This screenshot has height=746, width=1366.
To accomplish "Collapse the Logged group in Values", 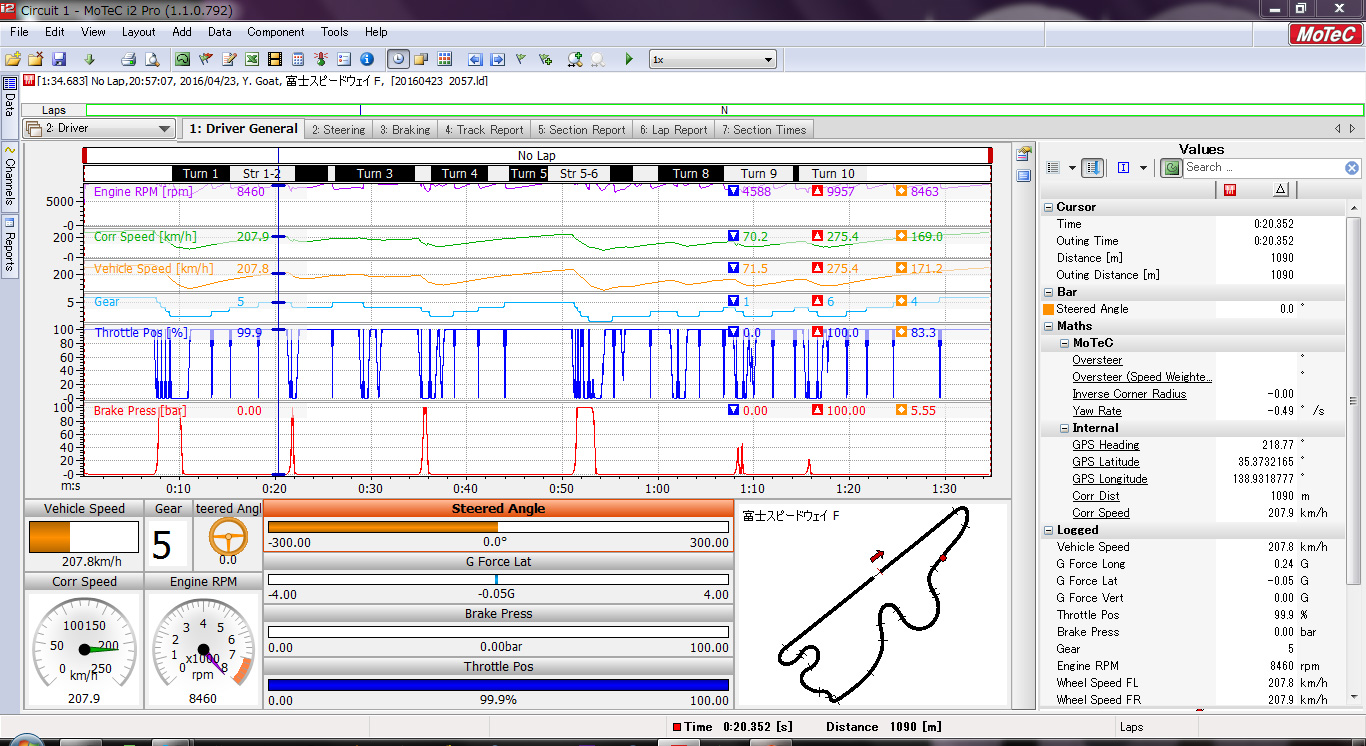I will click(1048, 530).
